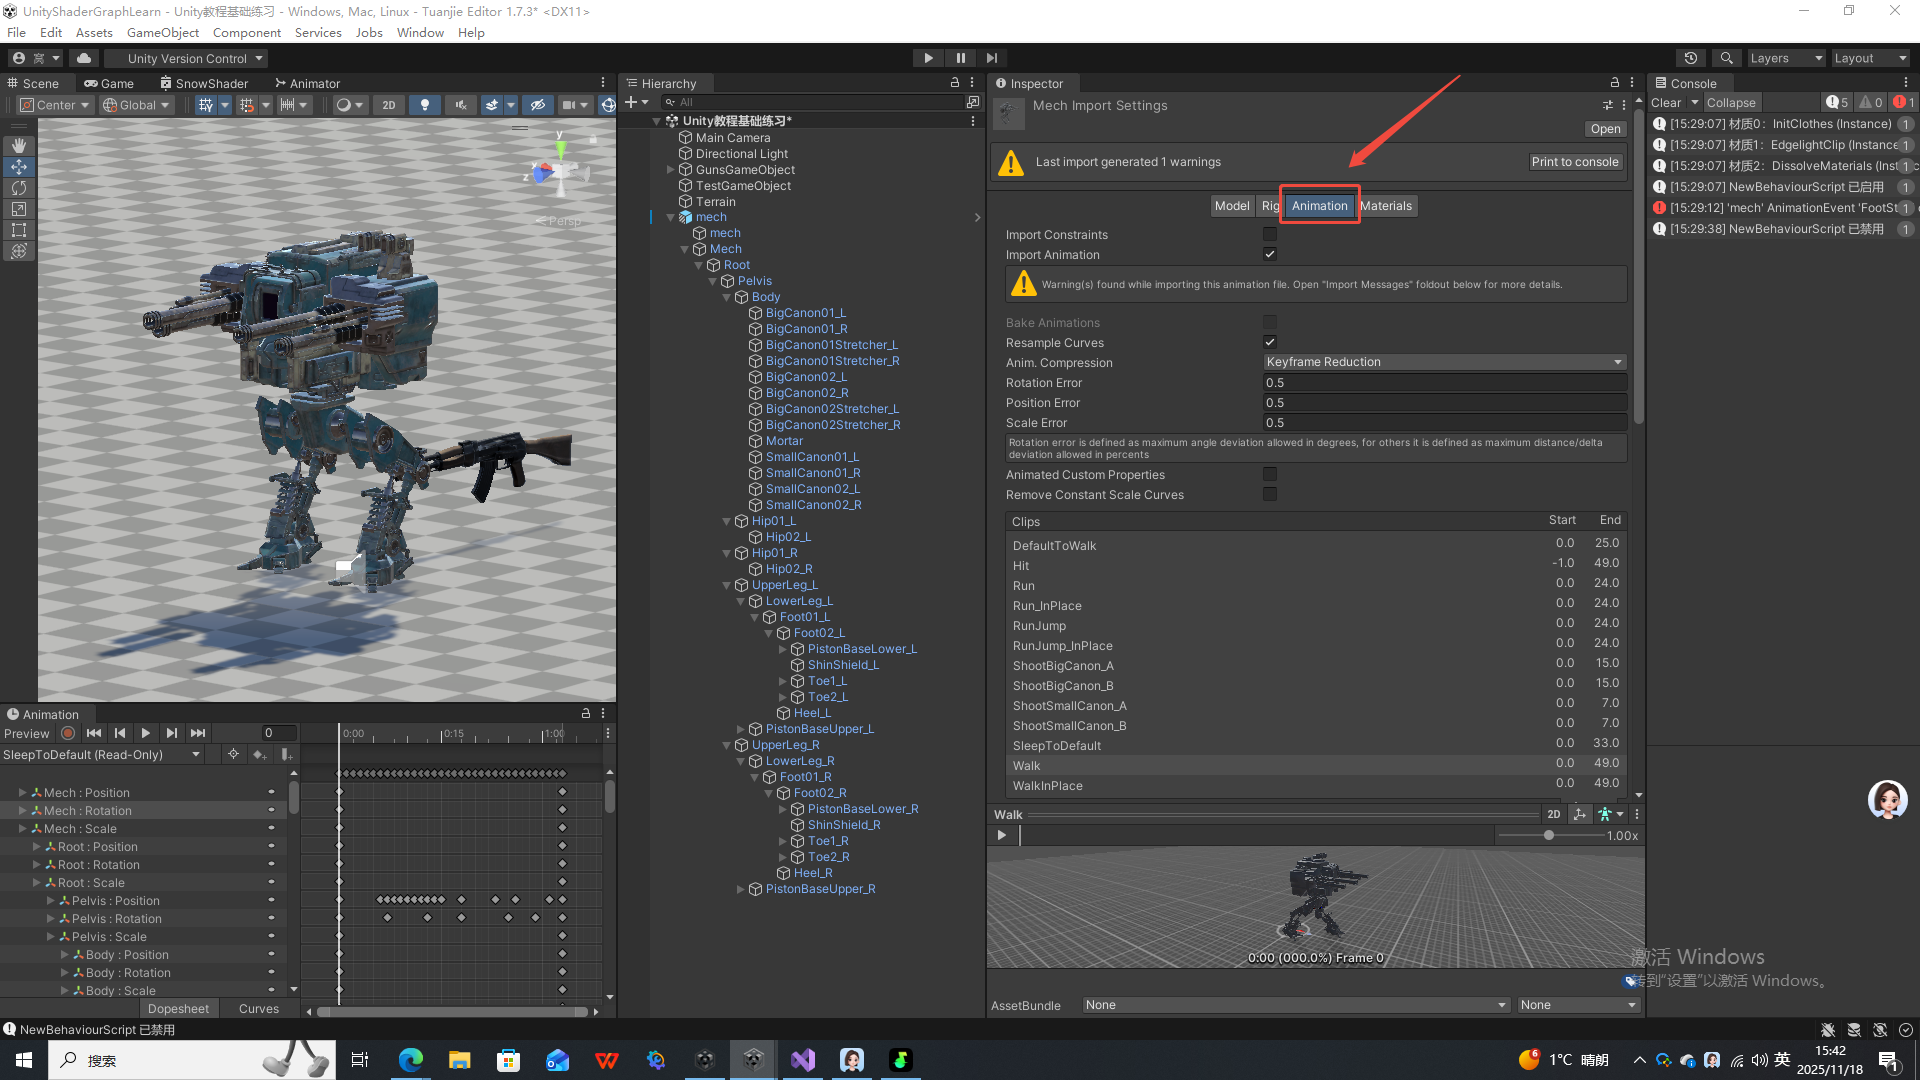1920x1080 pixels.
Task: Switch to the Materials tab
Action: click(1386, 206)
